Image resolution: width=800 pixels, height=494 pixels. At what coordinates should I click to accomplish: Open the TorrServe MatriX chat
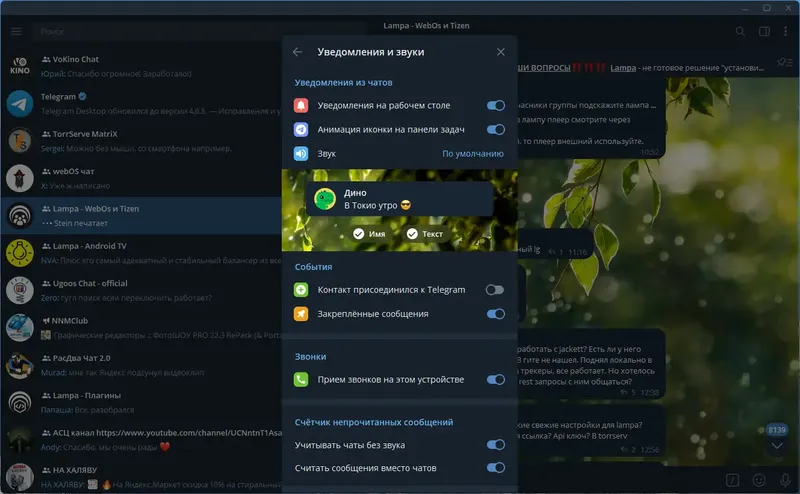141,141
